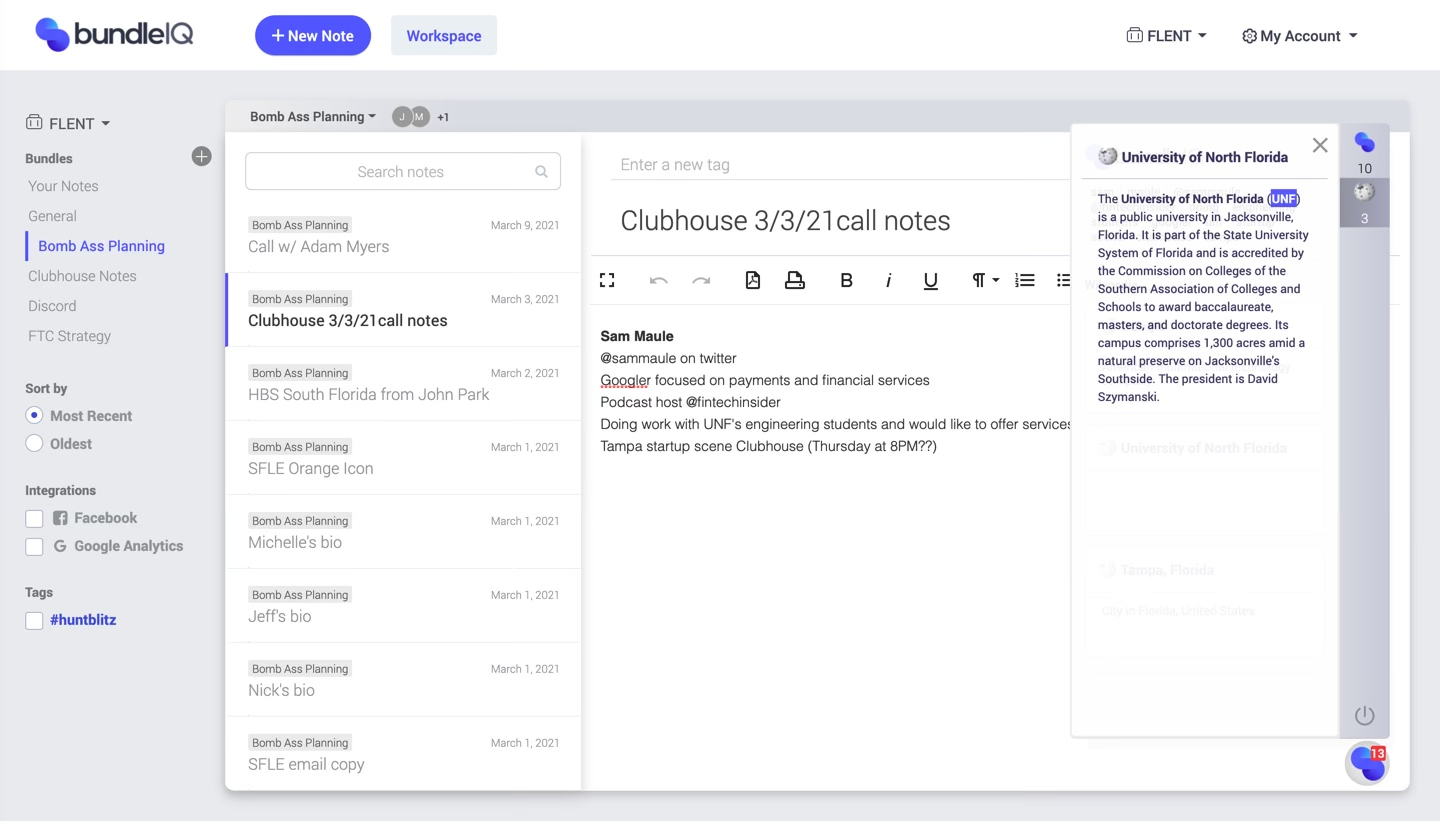Enable the Google Analytics integration checkbox
The image size is (1440, 821).
[34, 546]
